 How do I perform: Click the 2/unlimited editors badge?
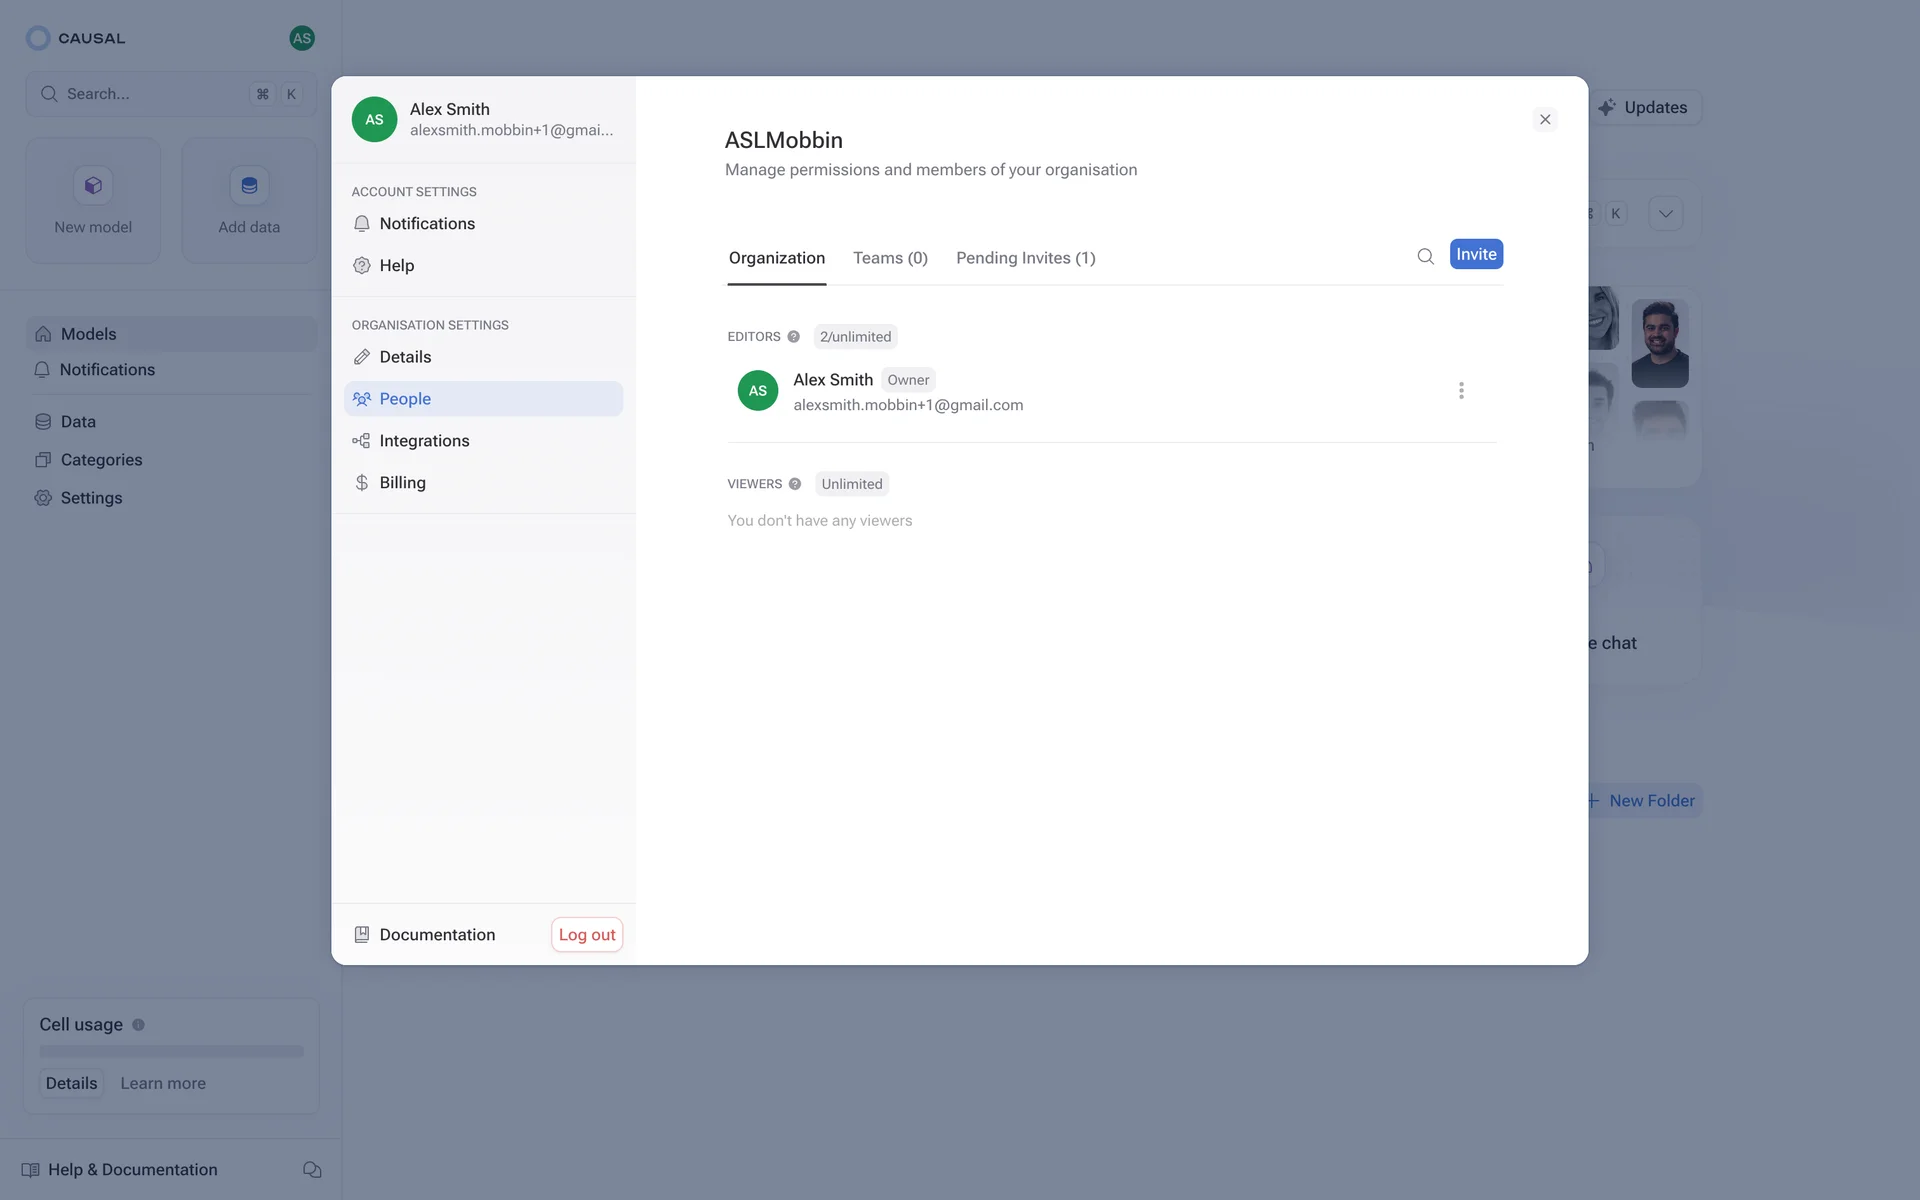855,337
